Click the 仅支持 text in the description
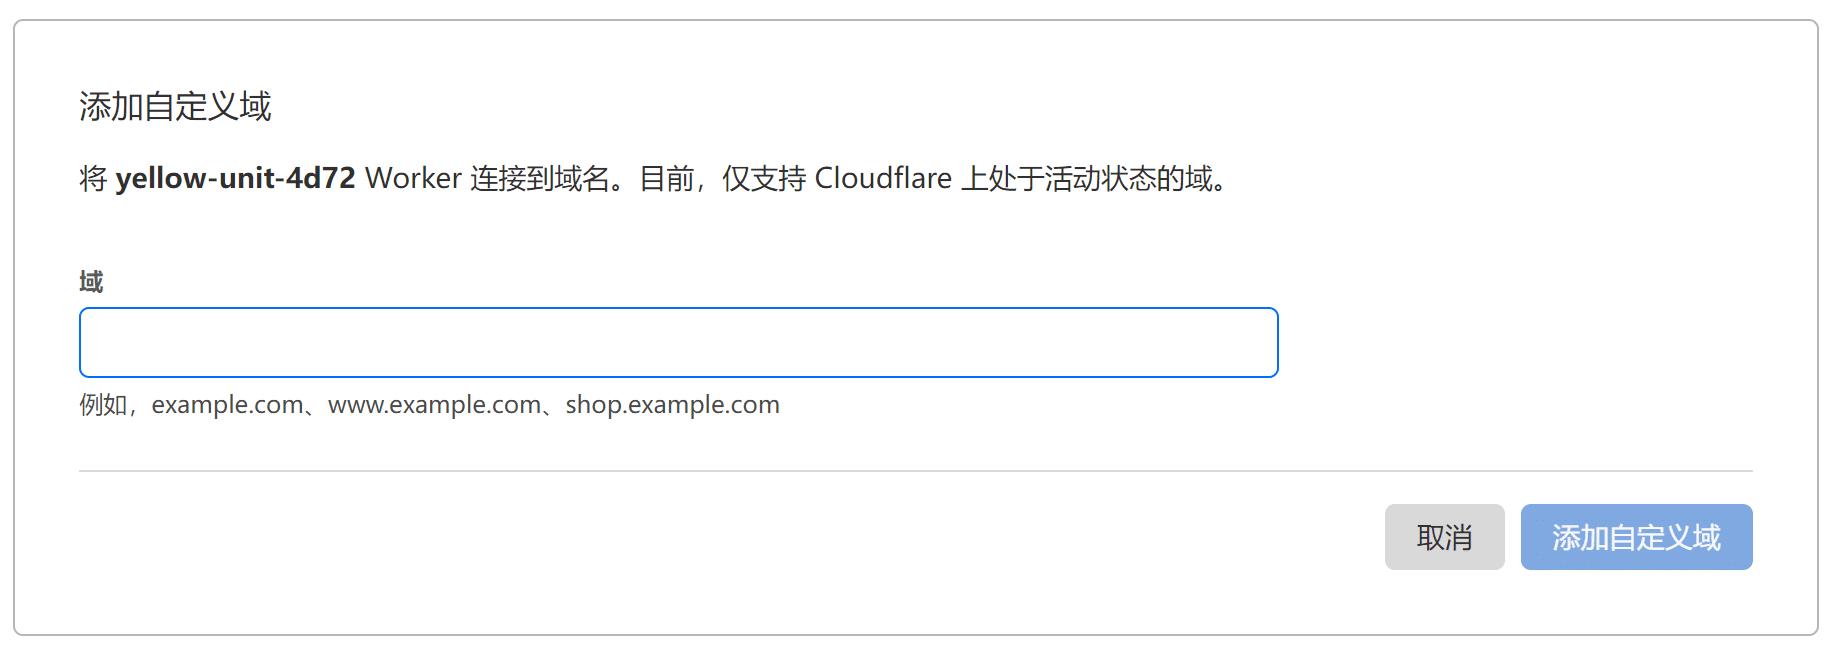 click(x=764, y=178)
